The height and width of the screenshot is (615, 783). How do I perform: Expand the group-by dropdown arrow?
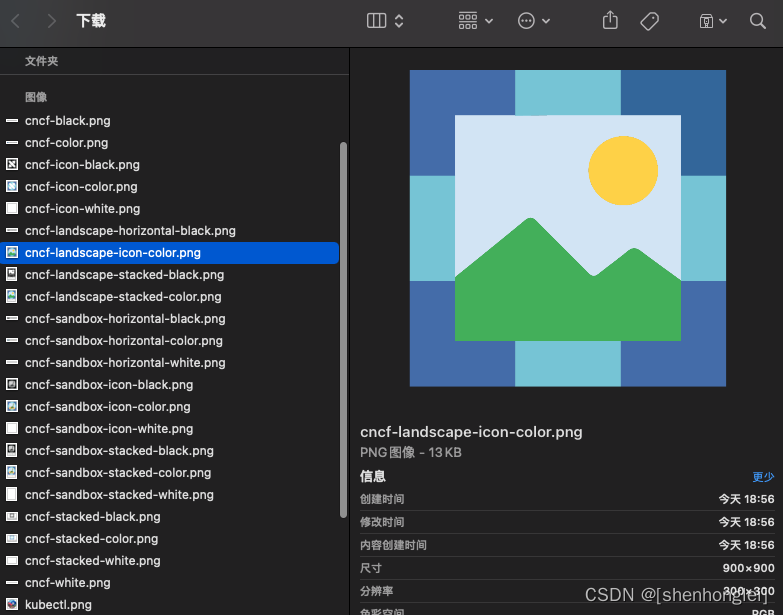point(489,21)
